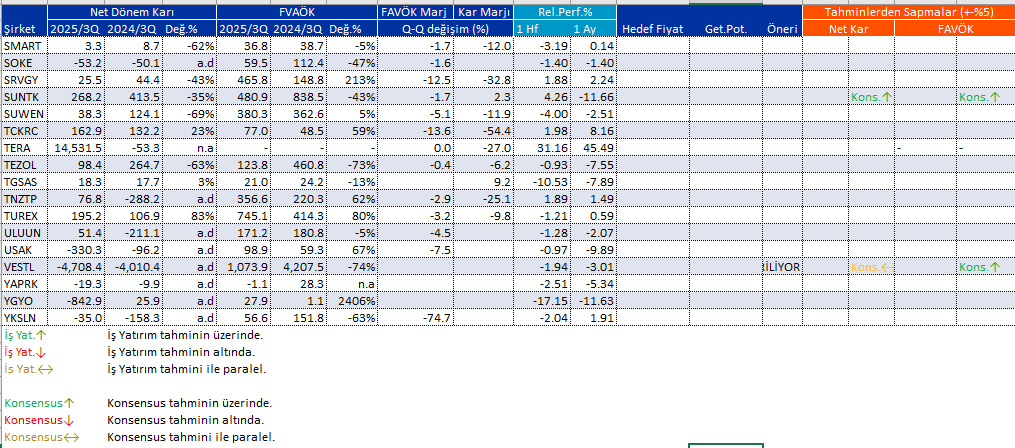Select the 'Tahminlerden Sapmalar' orange header
This screenshot has width=1015, height=448.
(x=908, y=12)
